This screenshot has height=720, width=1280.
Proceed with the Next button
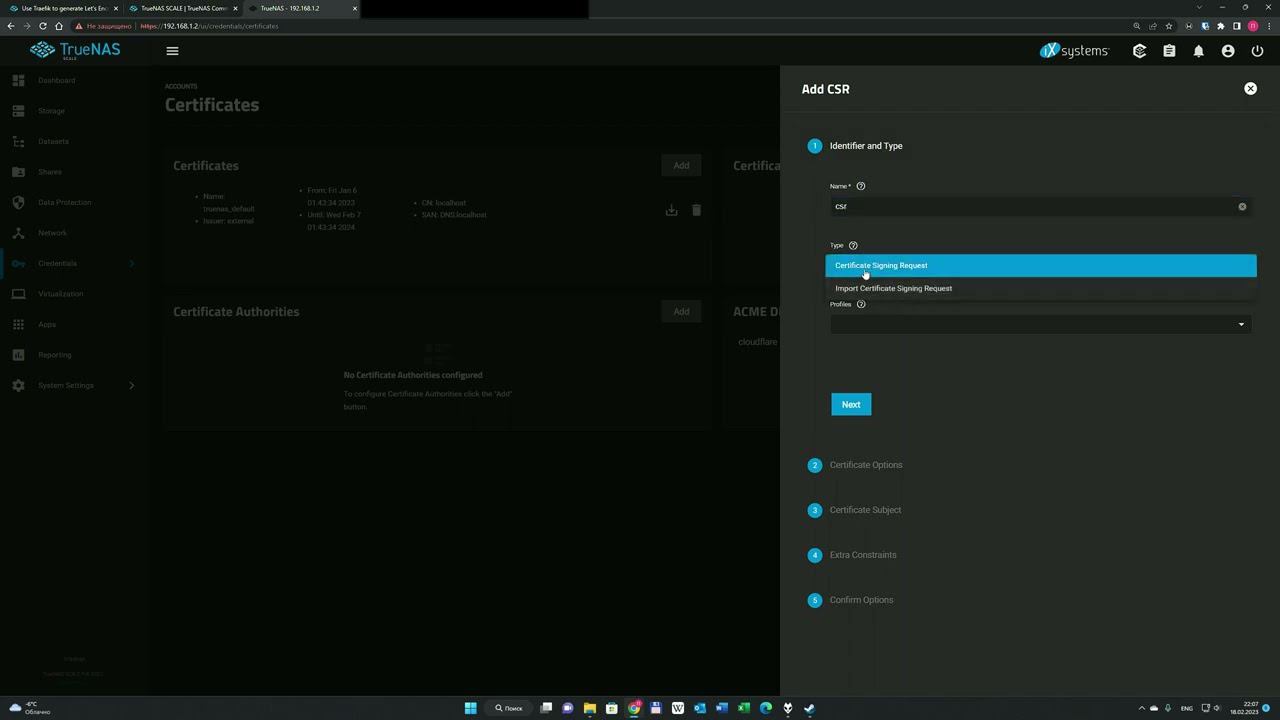click(851, 404)
